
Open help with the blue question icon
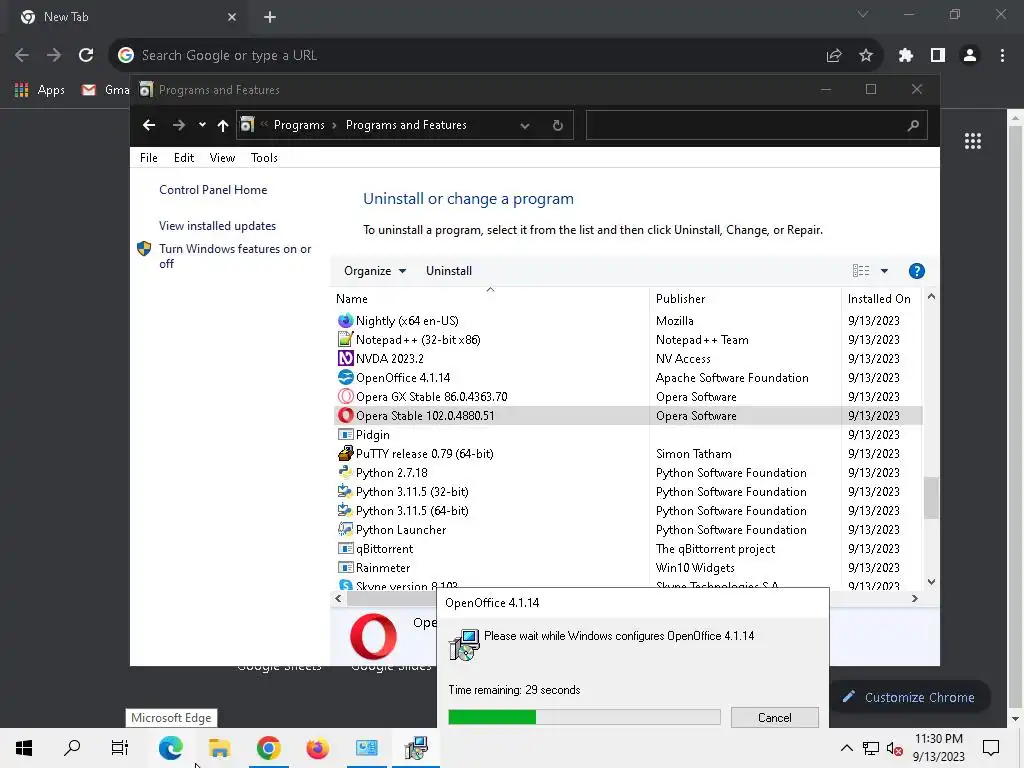916,271
